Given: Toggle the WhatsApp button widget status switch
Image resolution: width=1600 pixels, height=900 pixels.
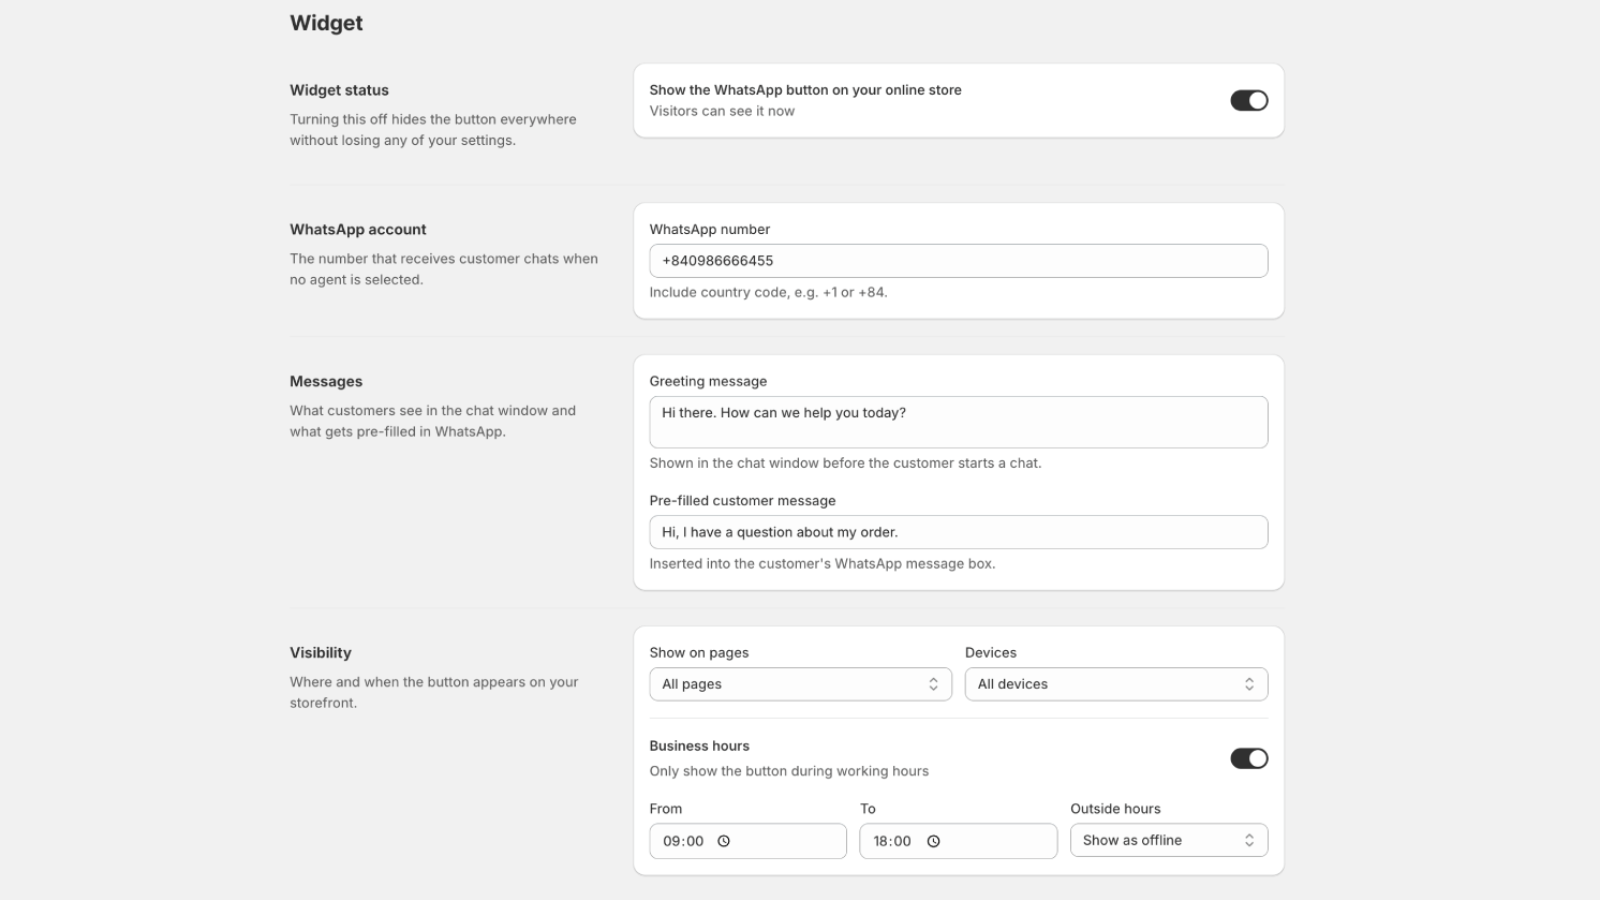Looking at the screenshot, I should click(x=1249, y=100).
